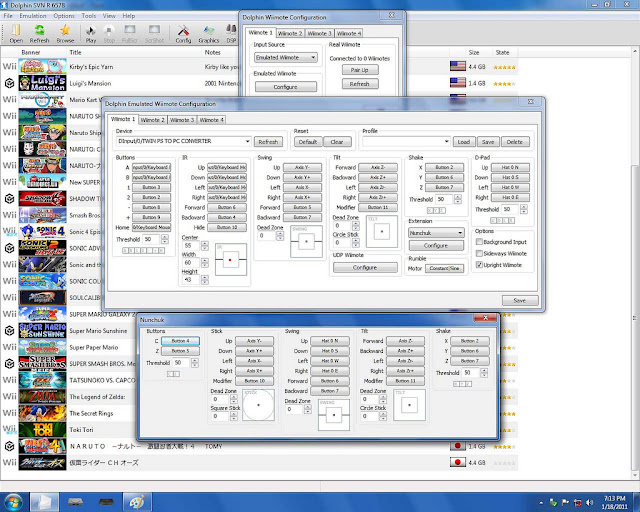Enable Background Input checkbox
This screenshot has width=640, height=512.
click(480, 242)
